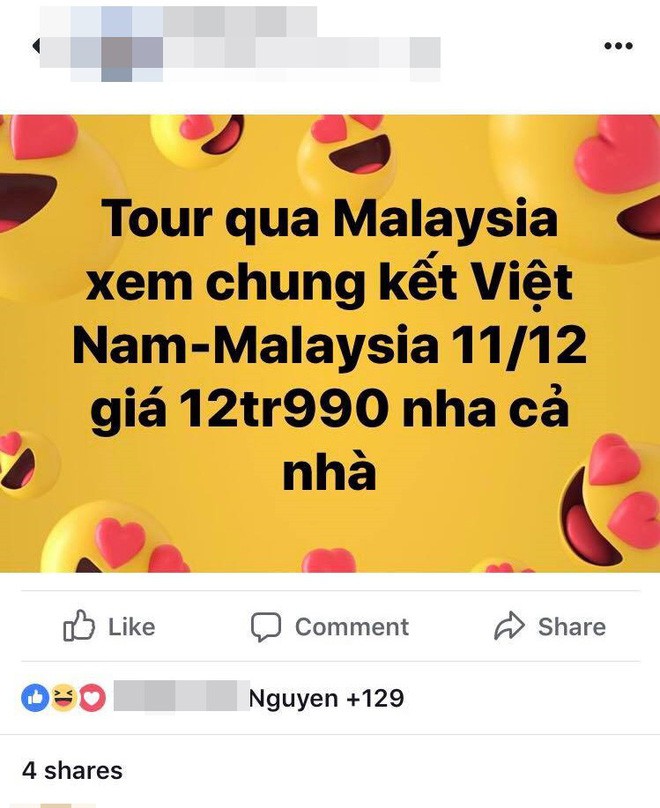Click the thumbs-up Like icon
Viewport: 660px width, 808px height.
point(78,626)
